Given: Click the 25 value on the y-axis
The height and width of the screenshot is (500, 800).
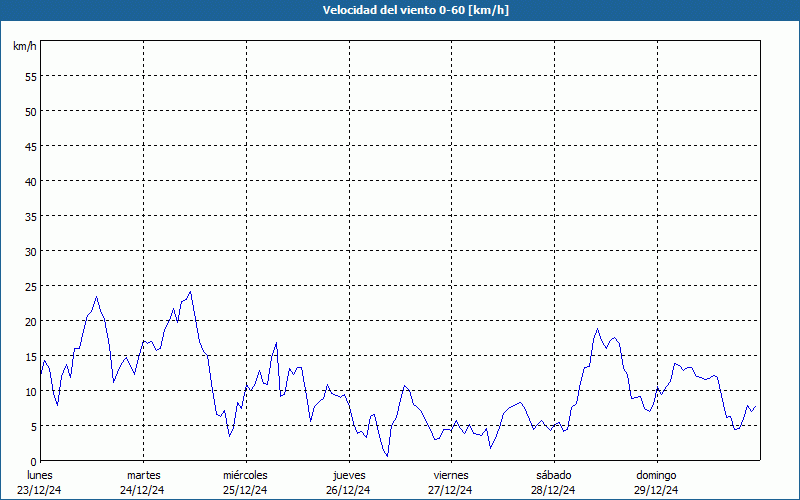Looking at the screenshot, I should point(31,288).
